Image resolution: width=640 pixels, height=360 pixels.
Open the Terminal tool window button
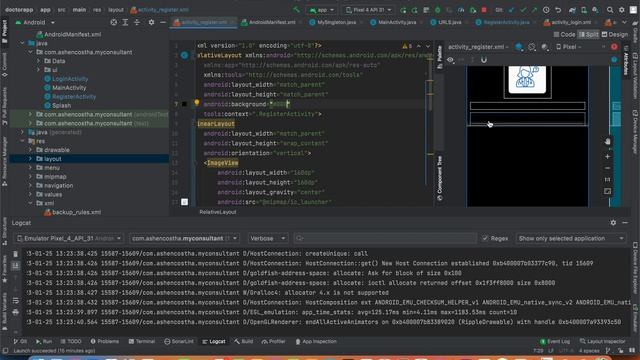pyautogui.click(x=142, y=341)
